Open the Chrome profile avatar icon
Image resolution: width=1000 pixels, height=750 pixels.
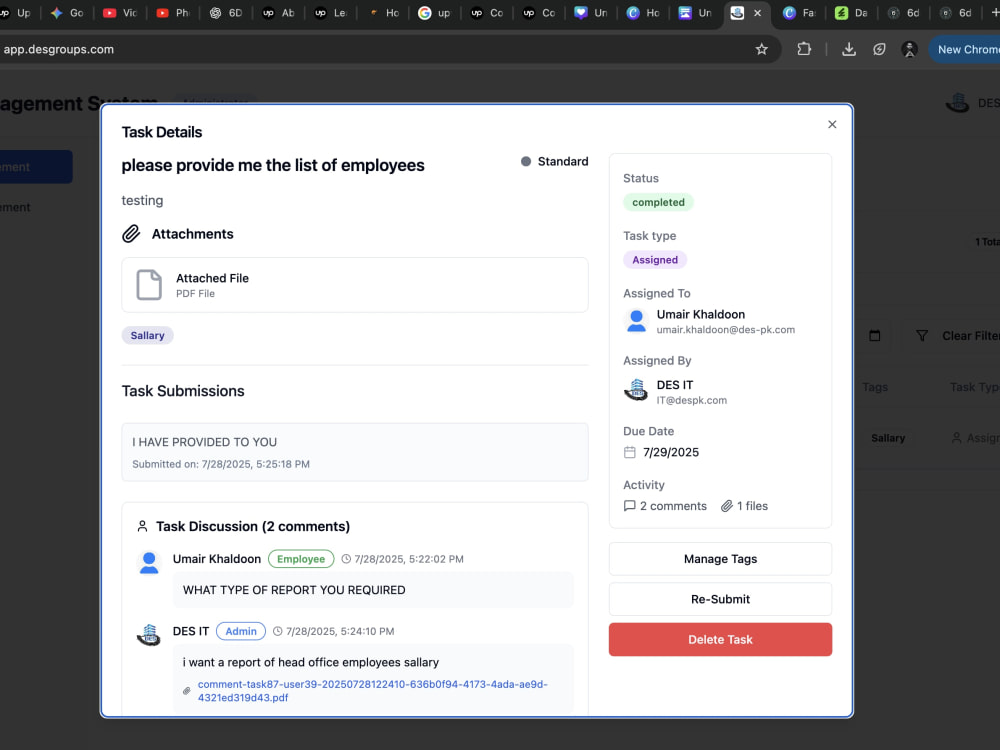909,49
